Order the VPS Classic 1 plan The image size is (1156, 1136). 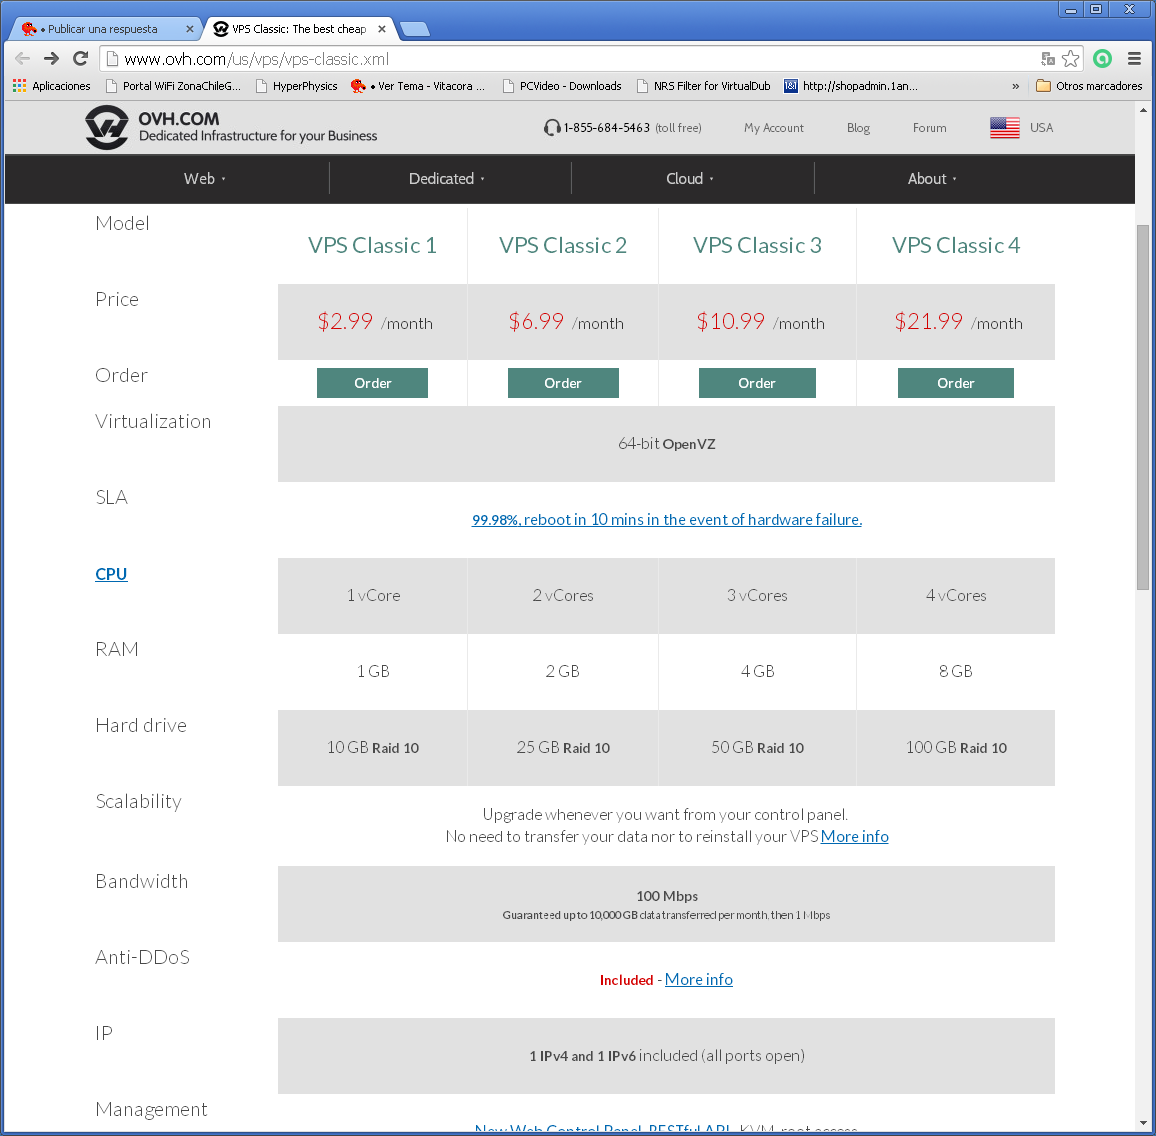pos(372,383)
